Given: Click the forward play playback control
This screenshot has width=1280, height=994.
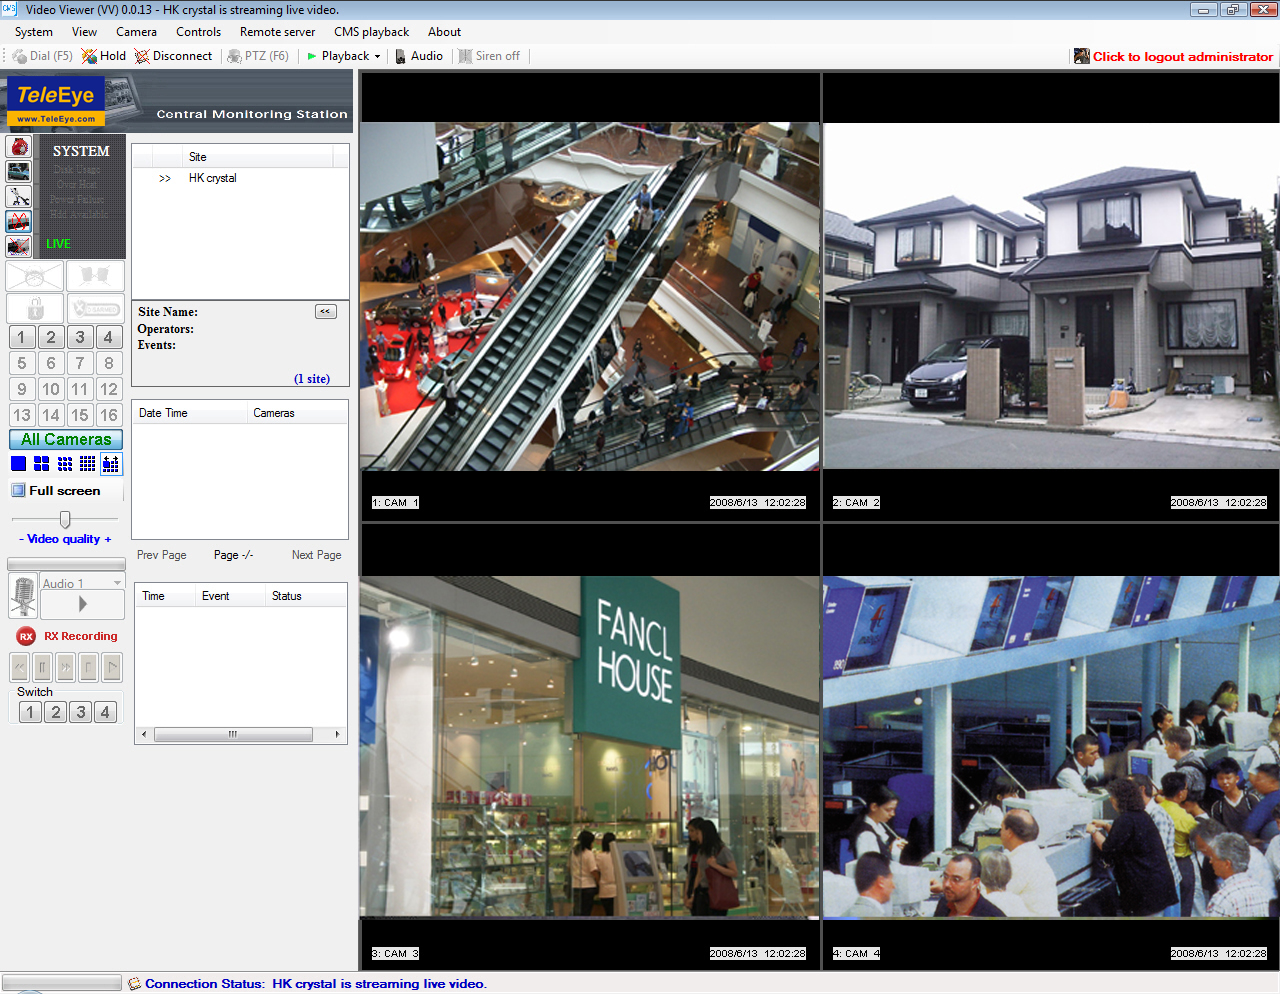Looking at the screenshot, I should (x=112, y=667).
